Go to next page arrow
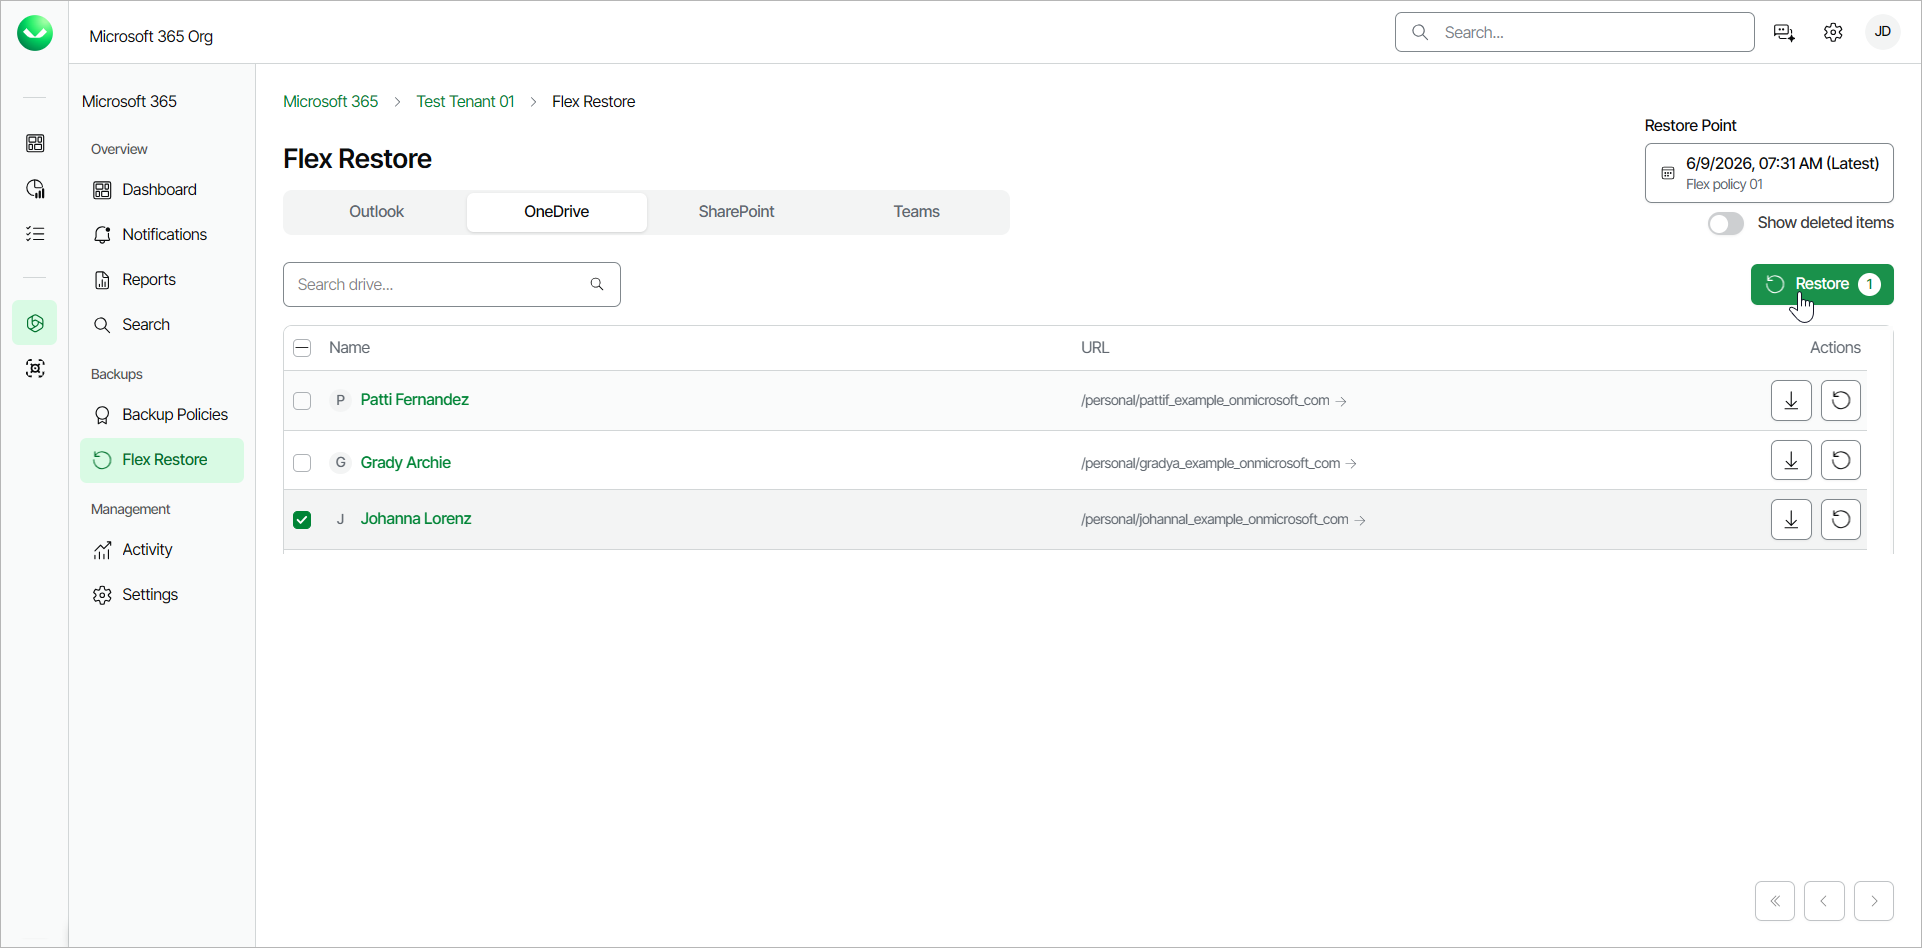The height and width of the screenshot is (948, 1922). pyautogui.click(x=1874, y=901)
